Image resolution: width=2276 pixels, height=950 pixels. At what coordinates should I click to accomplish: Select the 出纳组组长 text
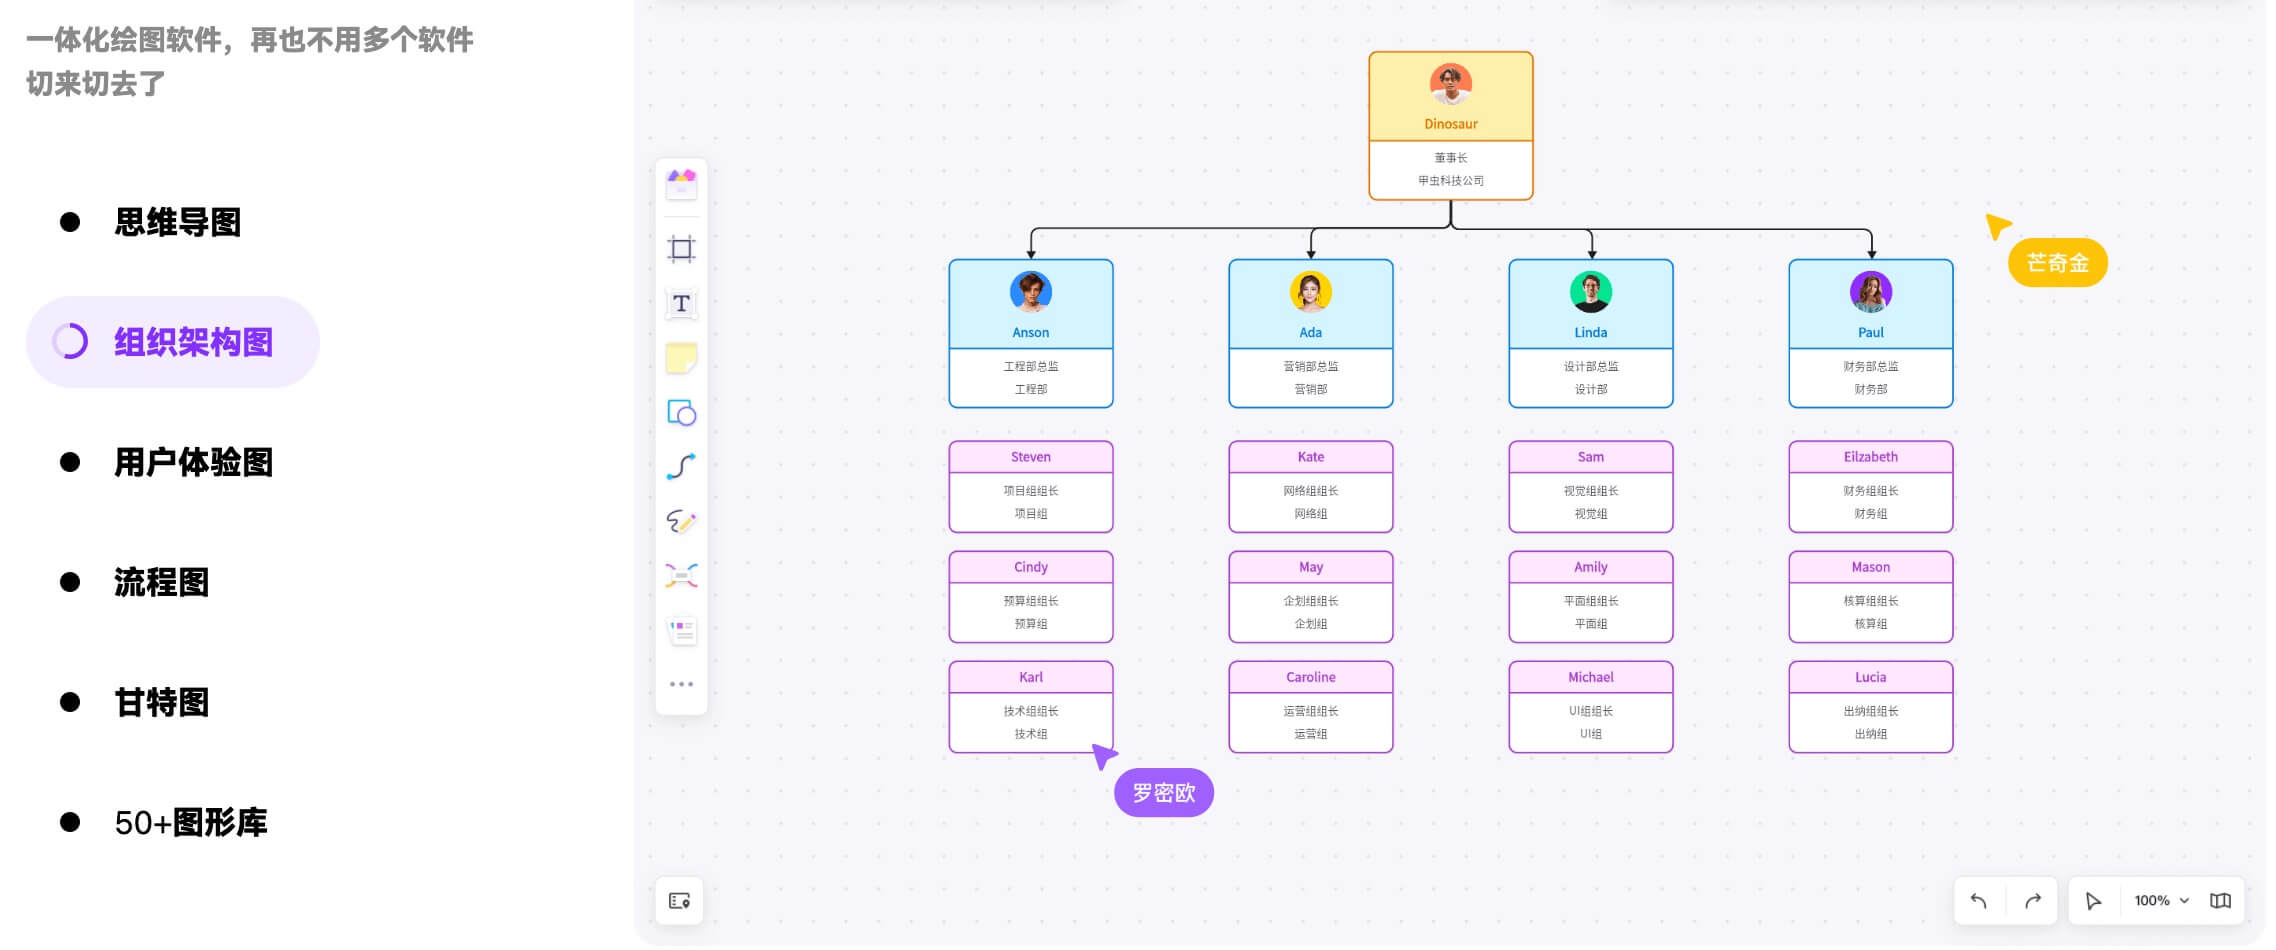[x=1871, y=711]
